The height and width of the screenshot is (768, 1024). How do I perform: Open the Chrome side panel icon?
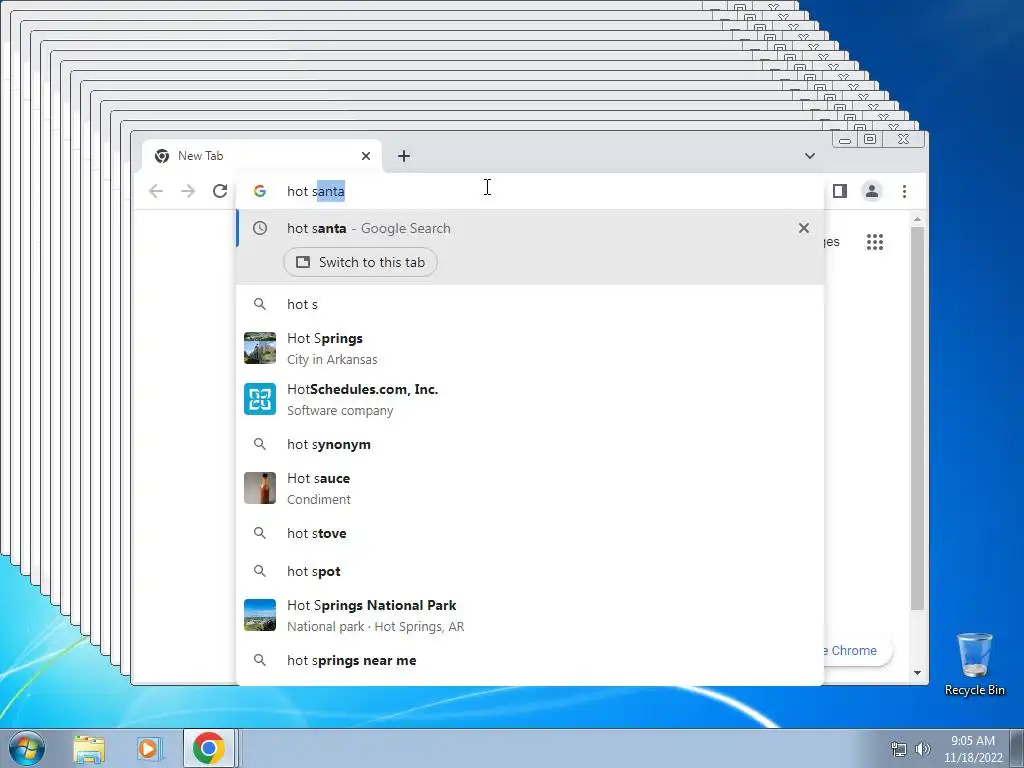pyautogui.click(x=840, y=191)
